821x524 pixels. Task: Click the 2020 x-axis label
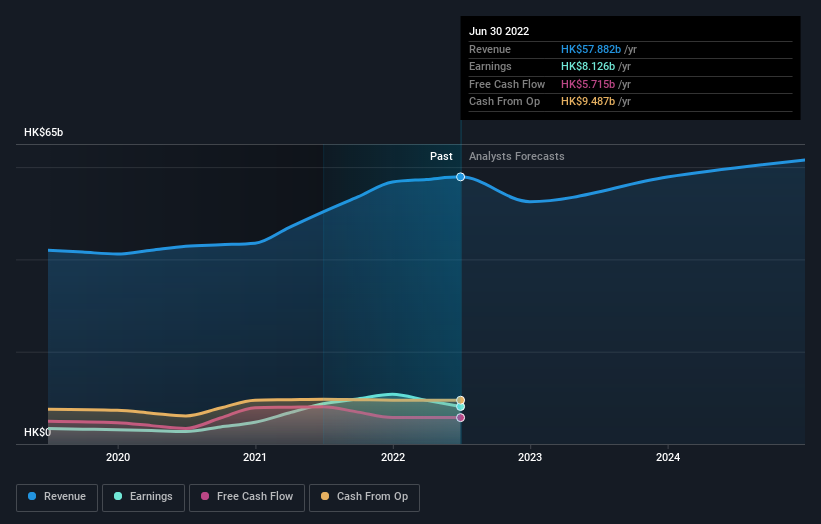coord(118,458)
